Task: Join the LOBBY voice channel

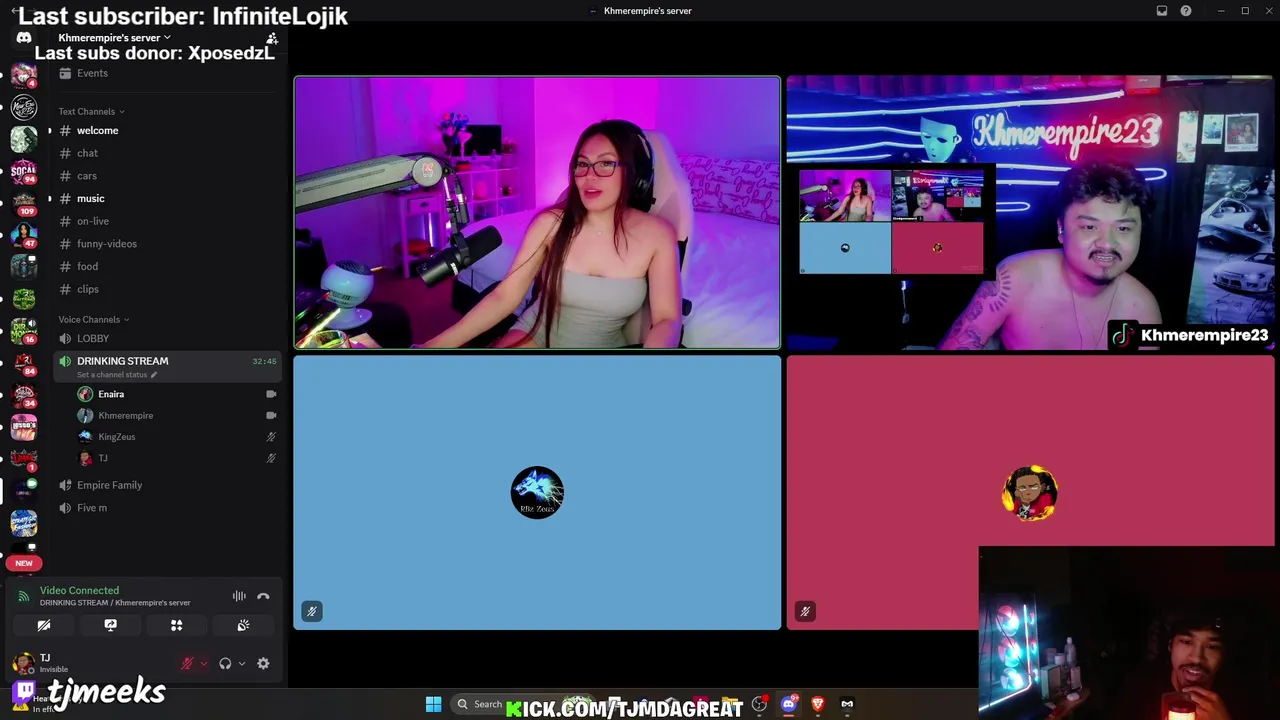Action: point(166,338)
